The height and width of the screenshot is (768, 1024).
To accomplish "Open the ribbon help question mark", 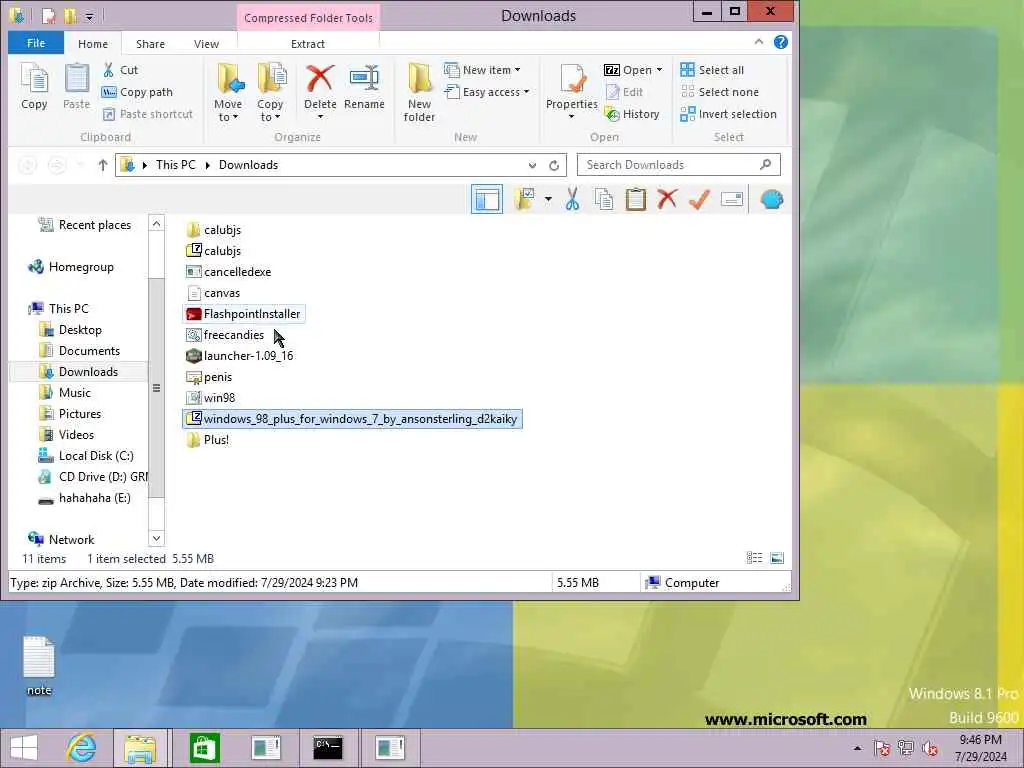I will pyautogui.click(x=780, y=42).
